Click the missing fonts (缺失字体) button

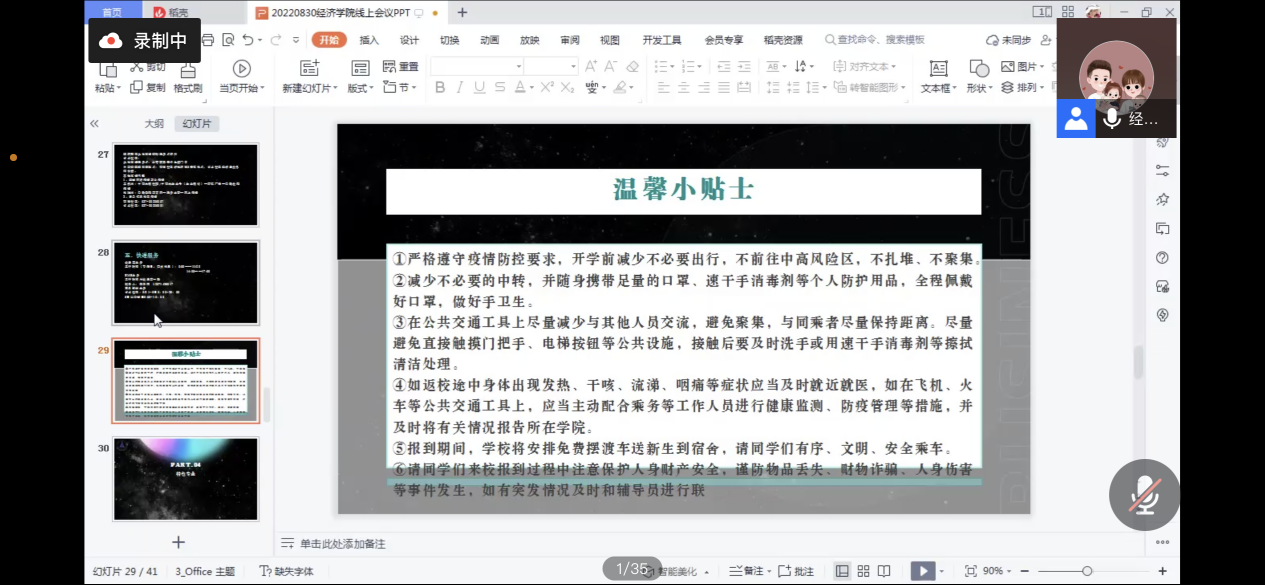(286, 571)
